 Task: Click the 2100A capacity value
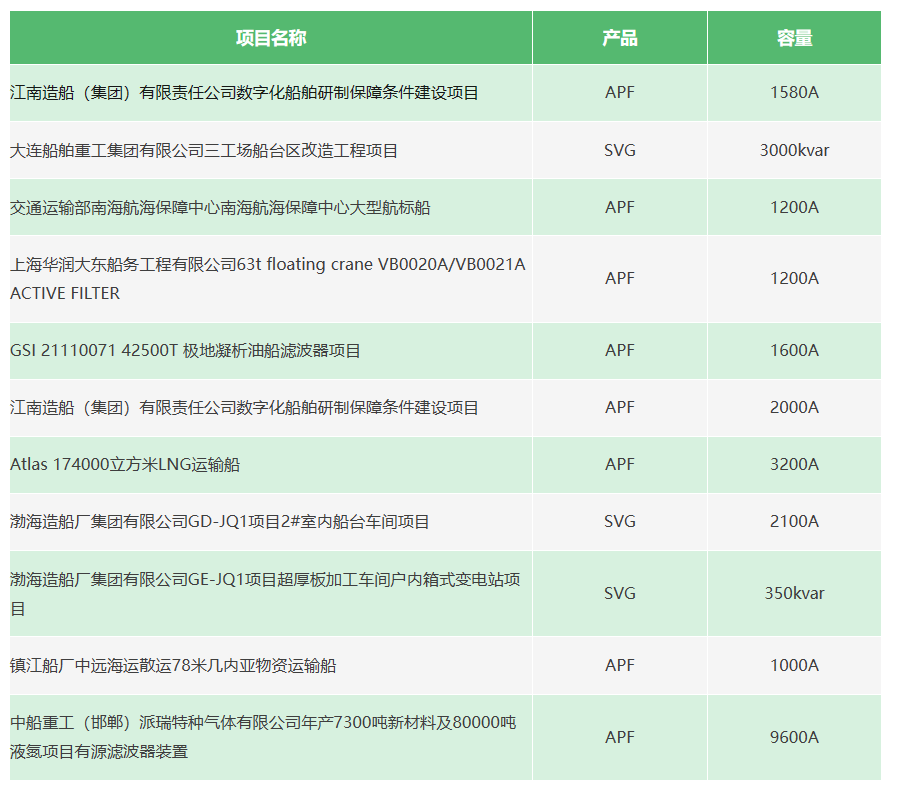tap(794, 522)
